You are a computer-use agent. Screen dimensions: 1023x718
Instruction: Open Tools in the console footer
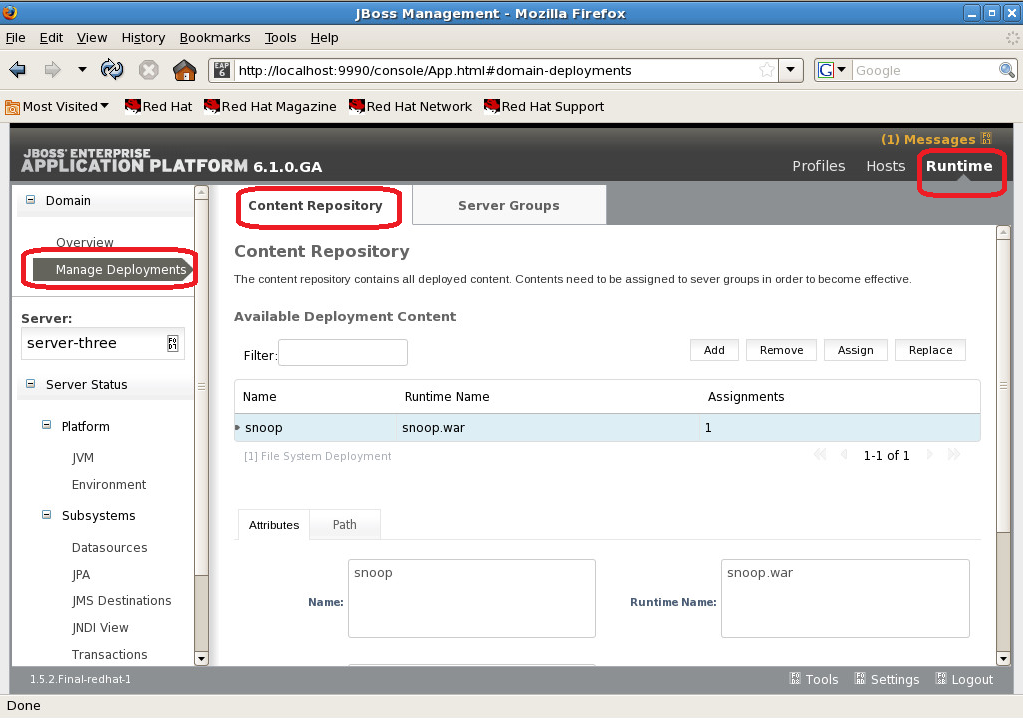814,680
